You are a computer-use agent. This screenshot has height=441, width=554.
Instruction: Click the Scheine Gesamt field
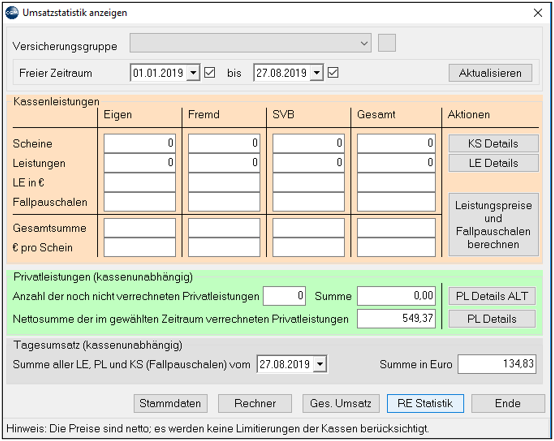(x=396, y=143)
